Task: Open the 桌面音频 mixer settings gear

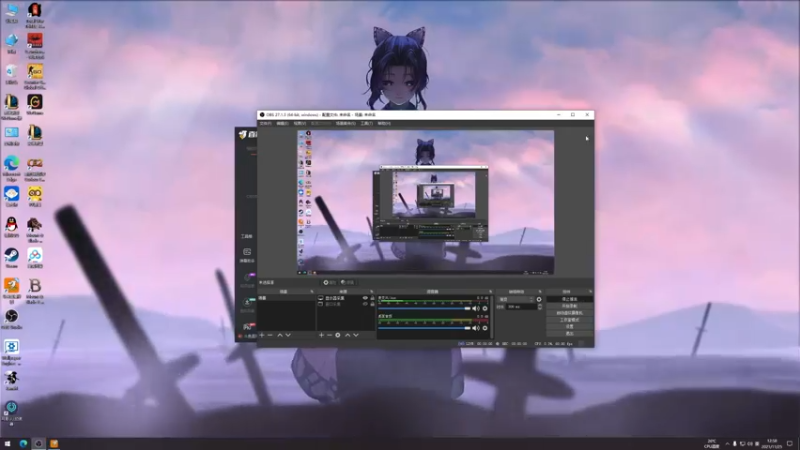Action: coord(485,328)
